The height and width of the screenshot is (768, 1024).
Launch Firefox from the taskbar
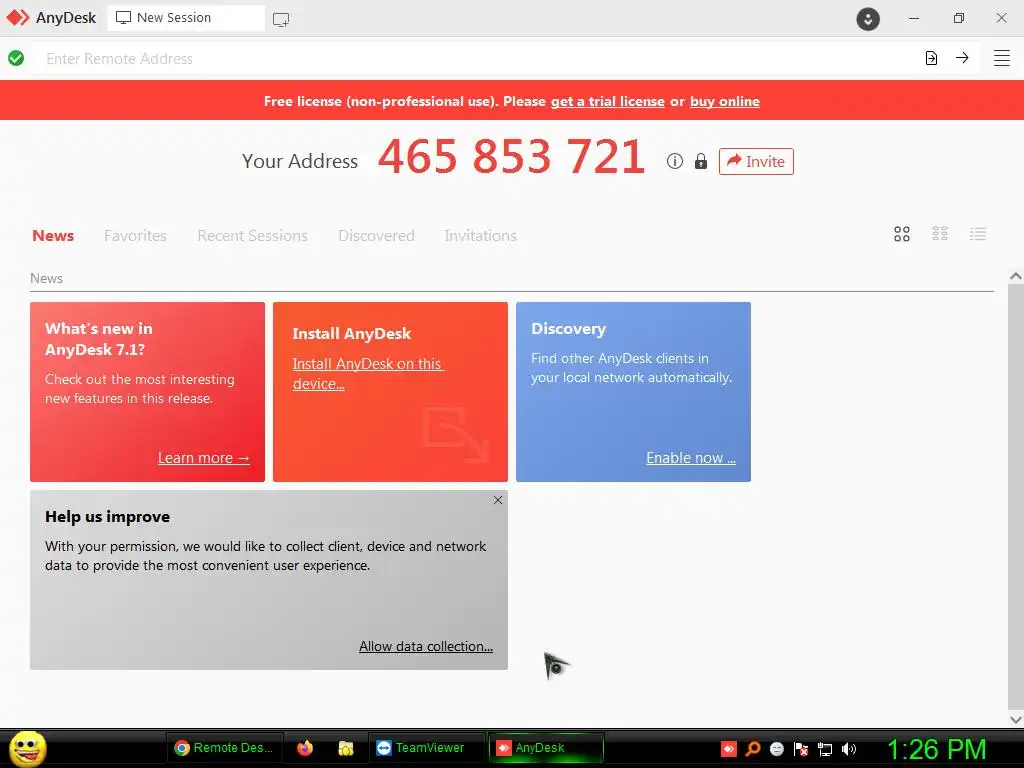(x=305, y=748)
